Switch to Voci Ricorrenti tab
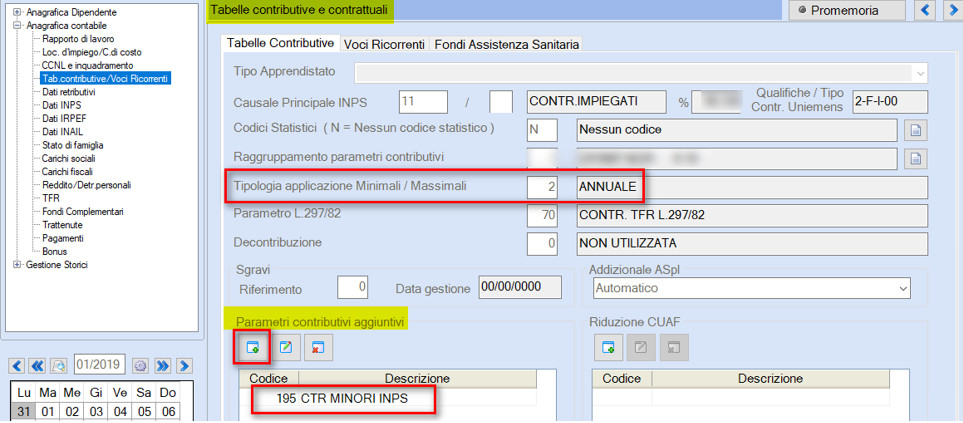This screenshot has height=423, width=963. point(384,44)
